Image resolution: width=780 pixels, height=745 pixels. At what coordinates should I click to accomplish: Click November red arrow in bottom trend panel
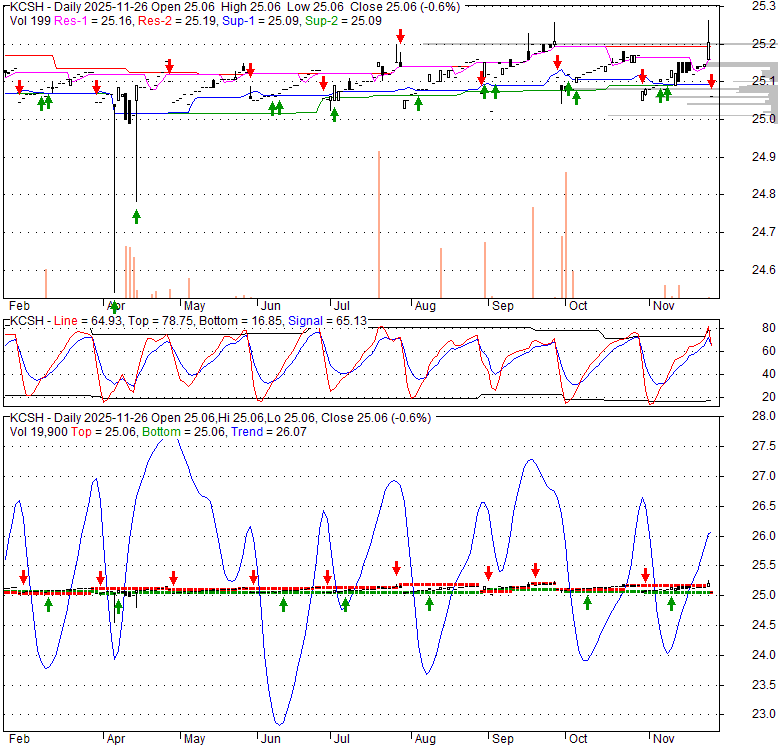coord(646,575)
